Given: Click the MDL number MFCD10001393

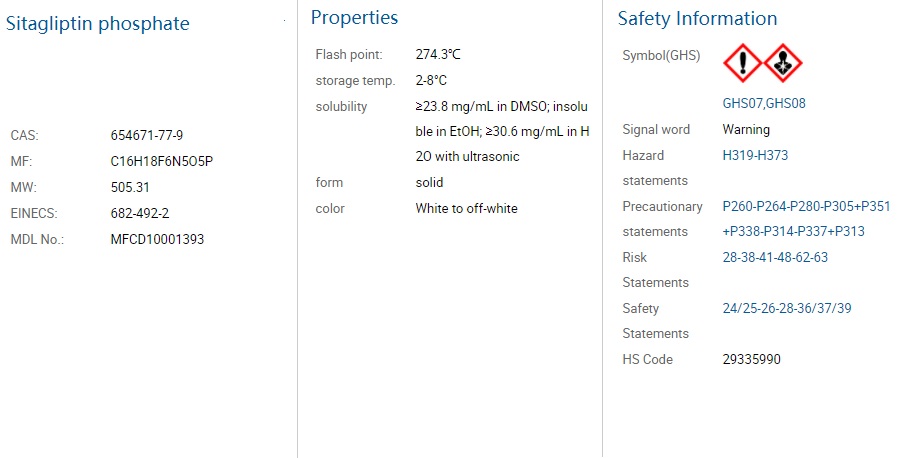Looking at the screenshot, I should pyautogui.click(x=157, y=239).
